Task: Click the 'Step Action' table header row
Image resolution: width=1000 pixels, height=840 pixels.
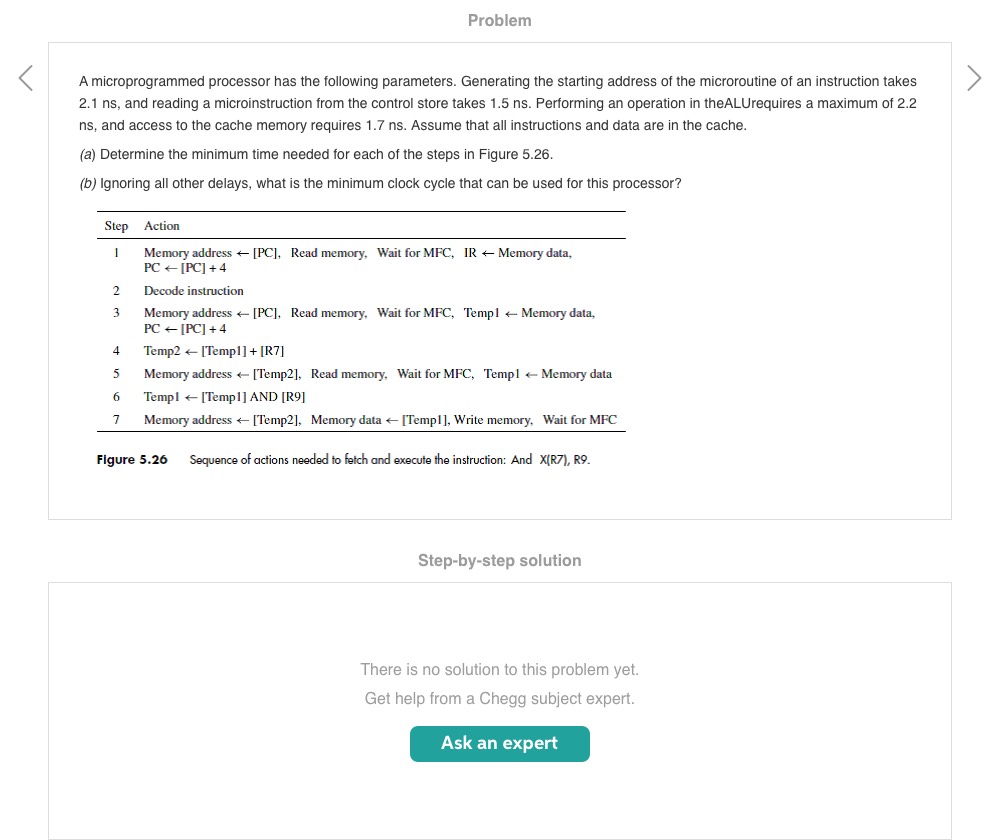Action: [142, 226]
